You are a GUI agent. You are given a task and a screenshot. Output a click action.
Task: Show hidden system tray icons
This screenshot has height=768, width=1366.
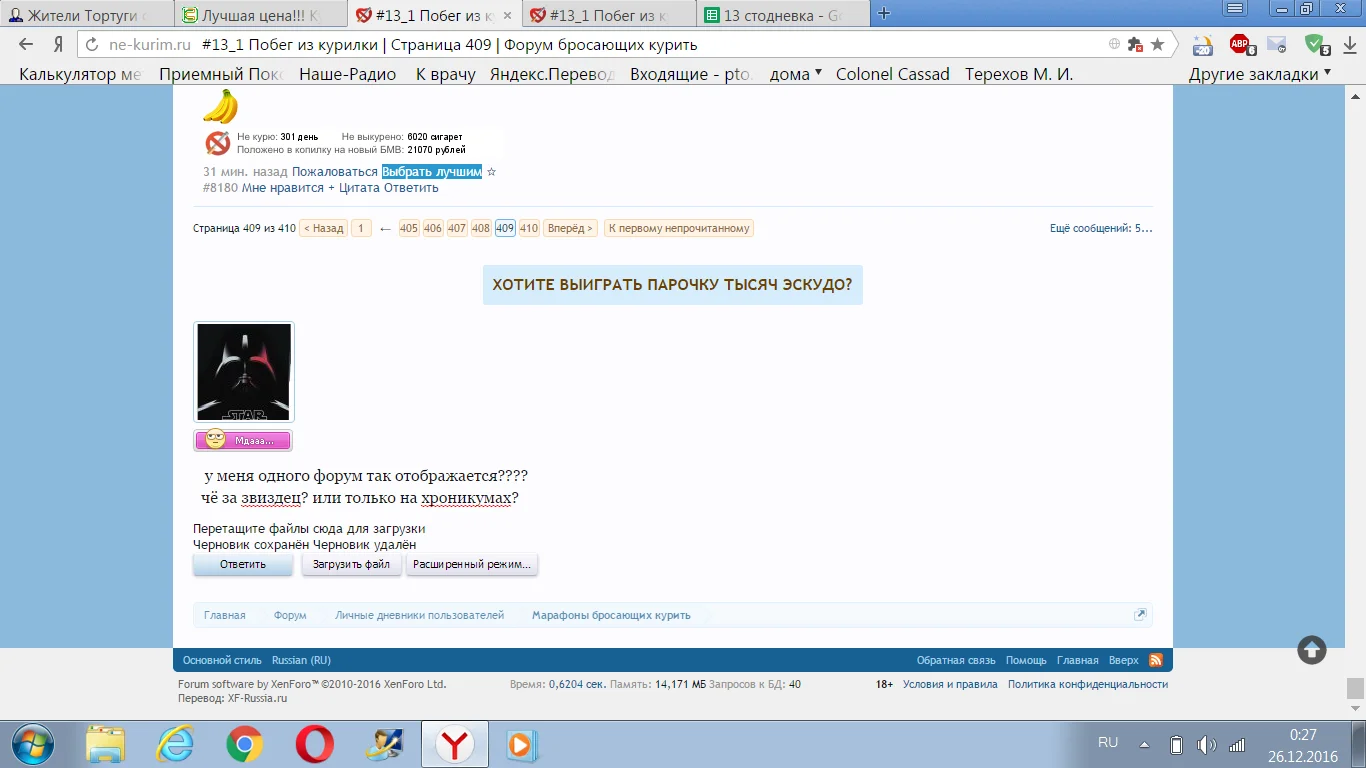pyautogui.click(x=1146, y=744)
